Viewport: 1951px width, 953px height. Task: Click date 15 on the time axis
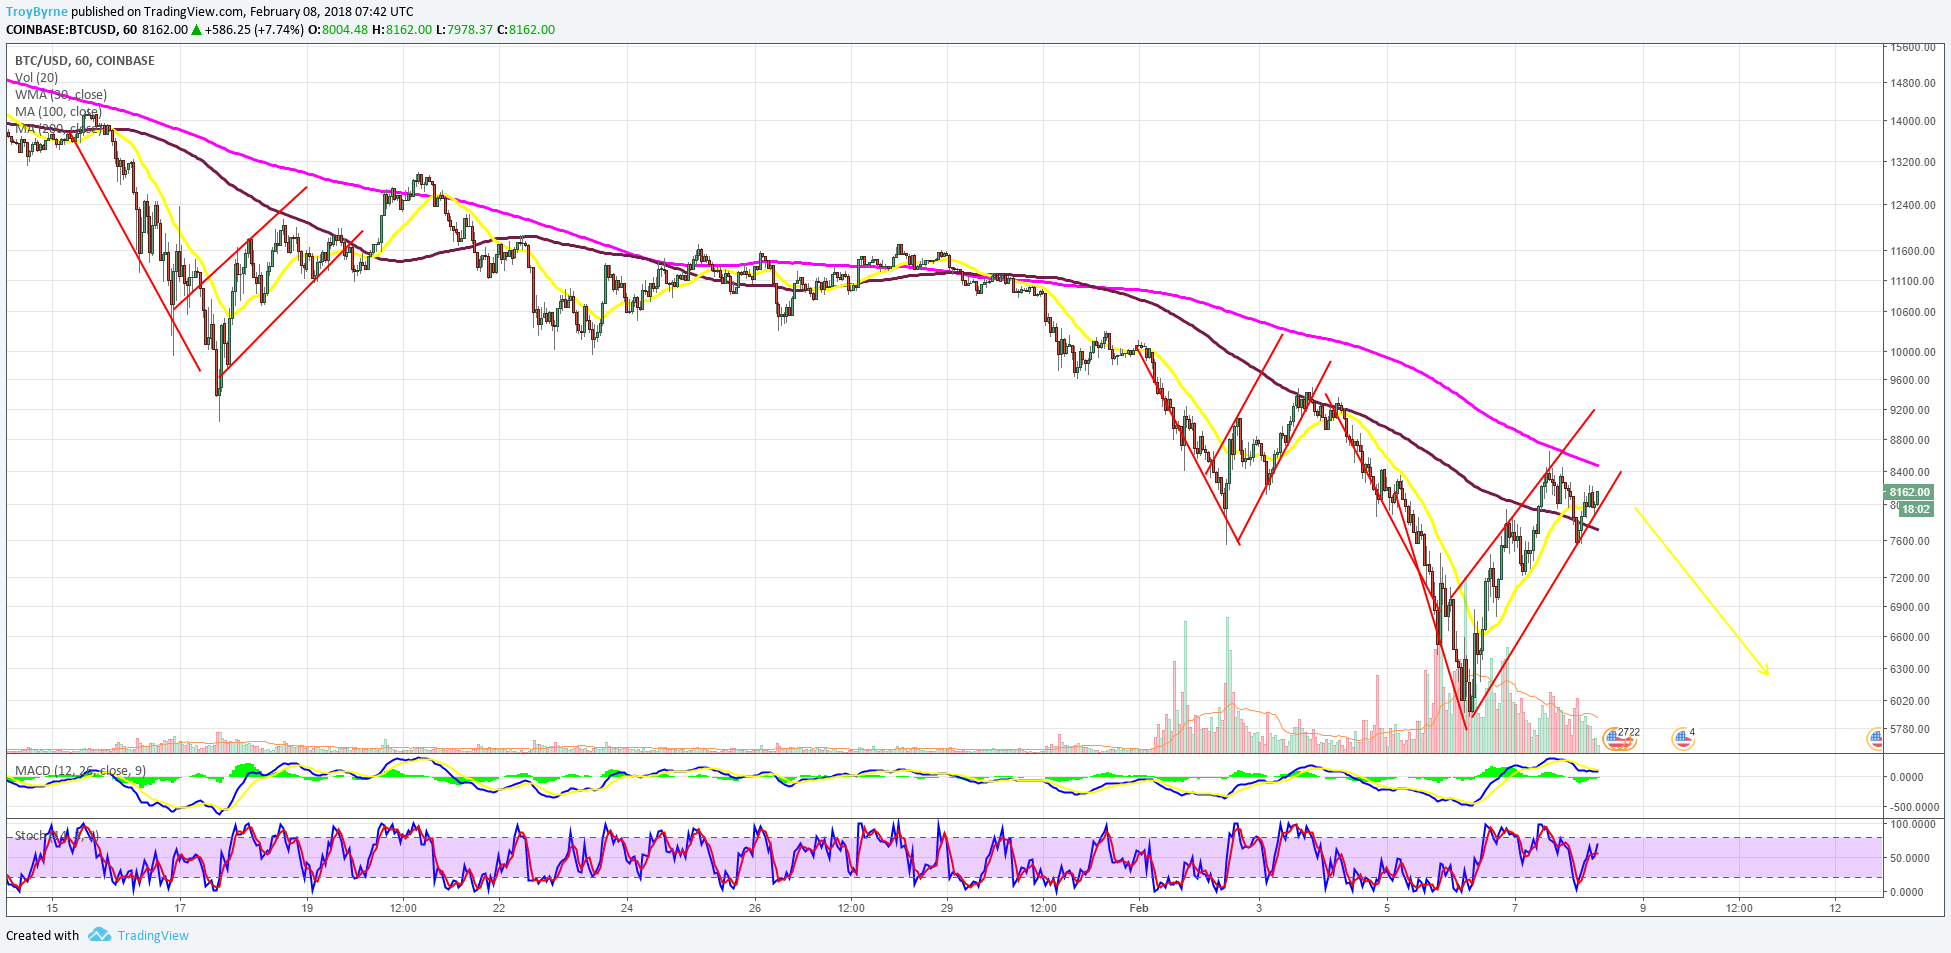tap(52, 908)
